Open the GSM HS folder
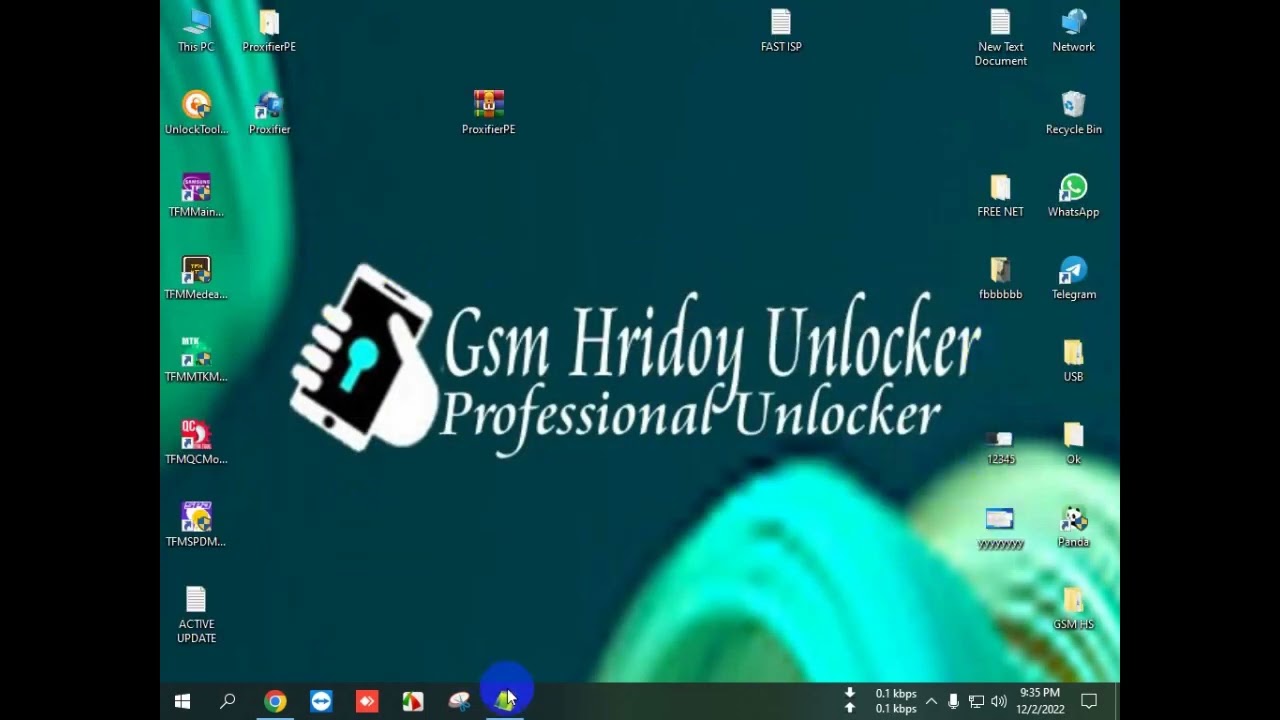The width and height of the screenshot is (1280, 720). (x=1073, y=607)
